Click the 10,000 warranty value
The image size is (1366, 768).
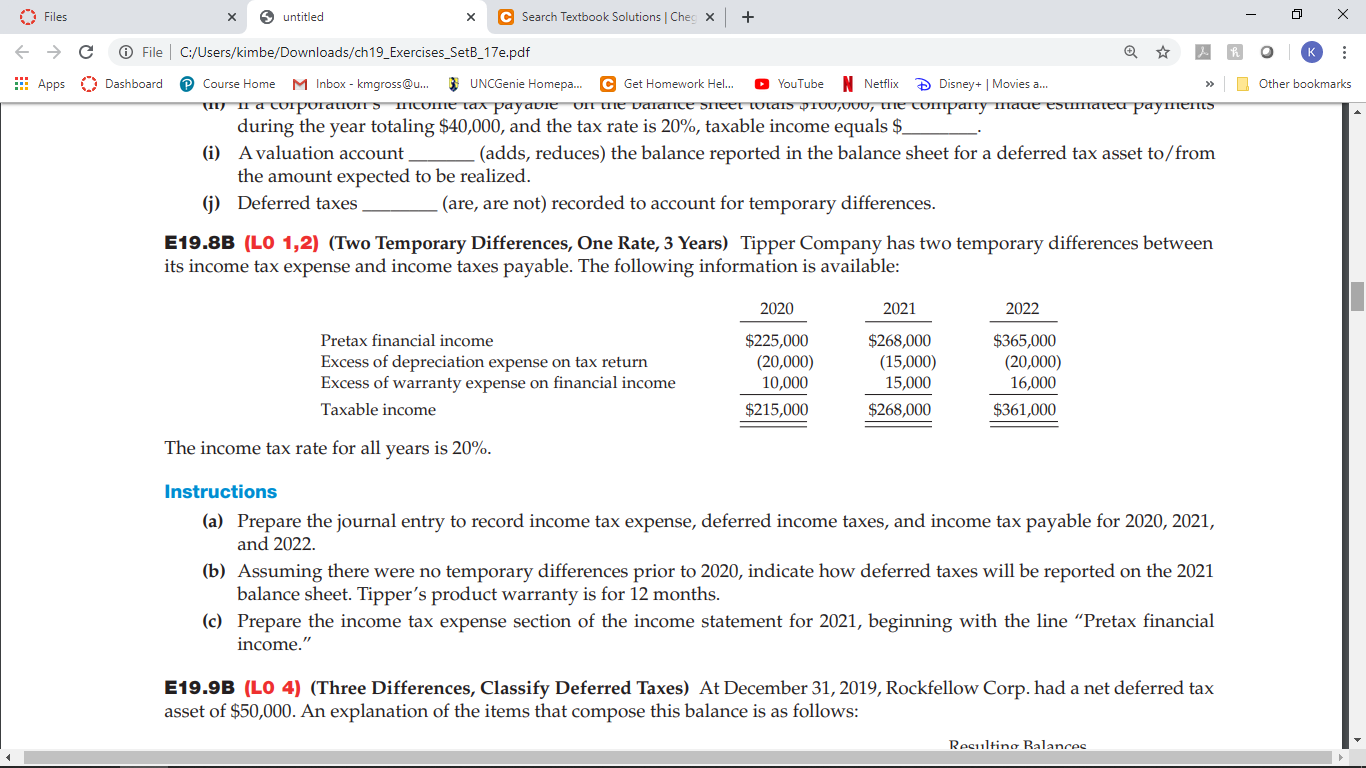coord(785,383)
